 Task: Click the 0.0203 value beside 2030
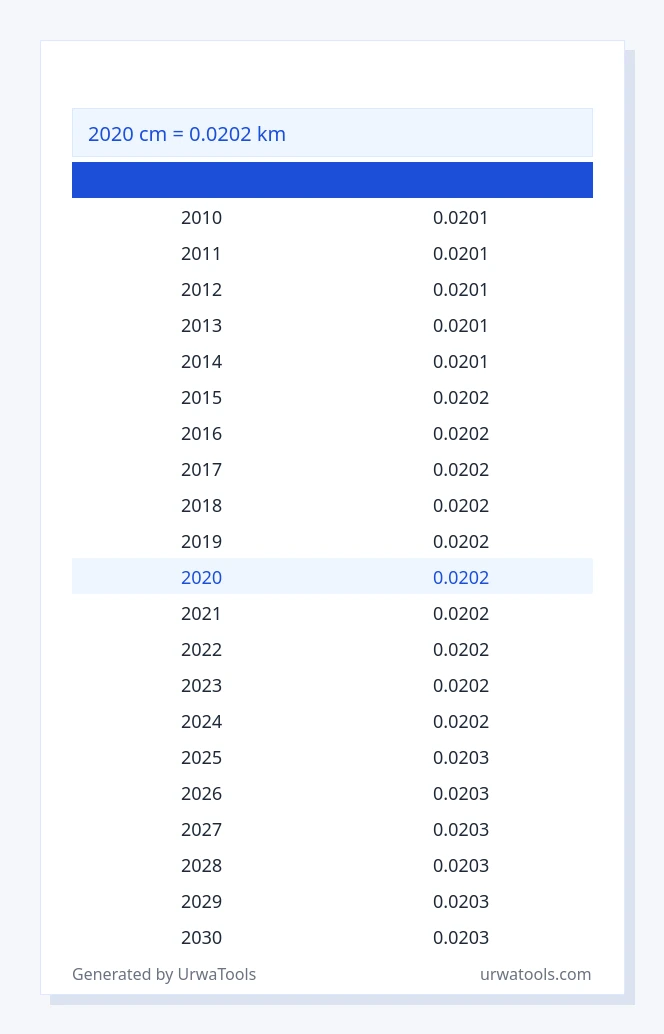point(461,937)
